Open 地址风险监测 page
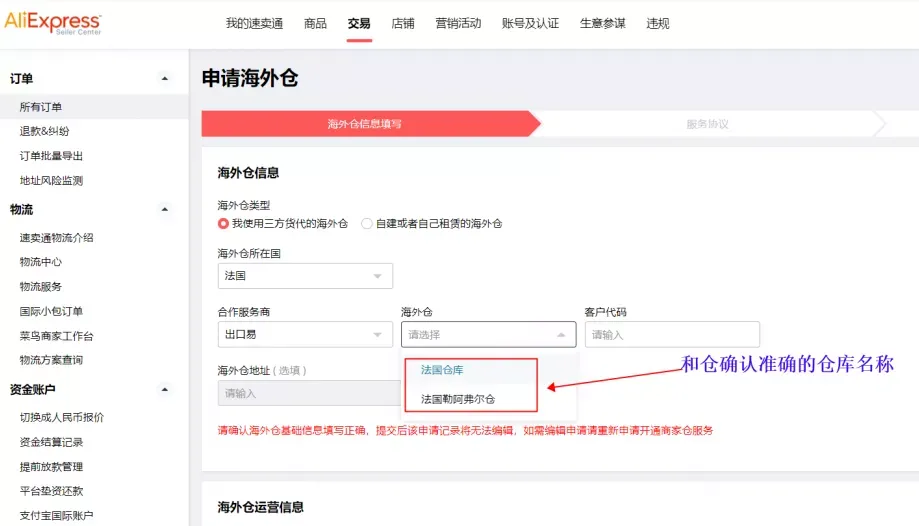Image resolution: width=919 pixels, height=526 pixels. pyautogui.click(x=51, y=180)
